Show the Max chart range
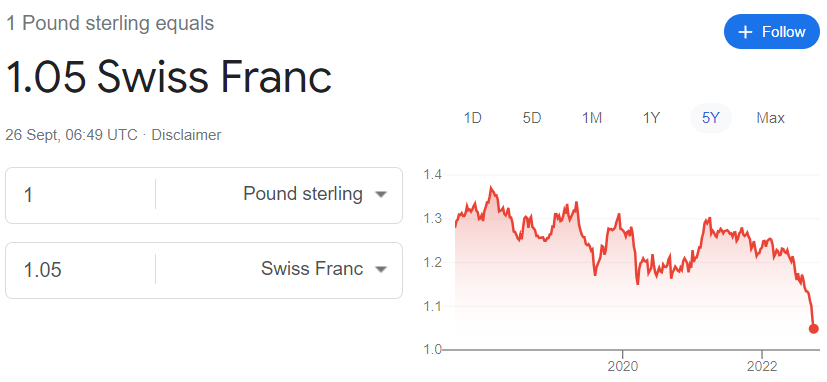Image resolution: width=827 pixels, height=382 pixels. tap(771, 118)
